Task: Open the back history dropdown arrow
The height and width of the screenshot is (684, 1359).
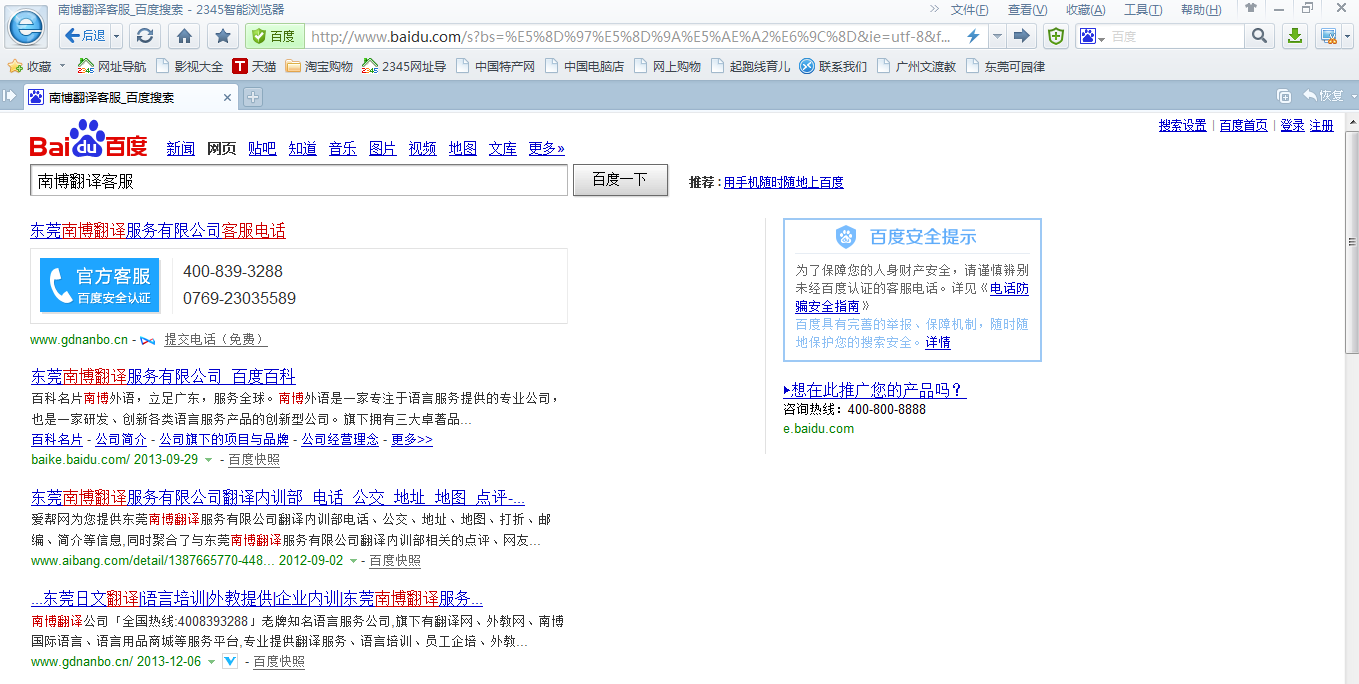Action: pyautogui.click(x=116, y=36)
